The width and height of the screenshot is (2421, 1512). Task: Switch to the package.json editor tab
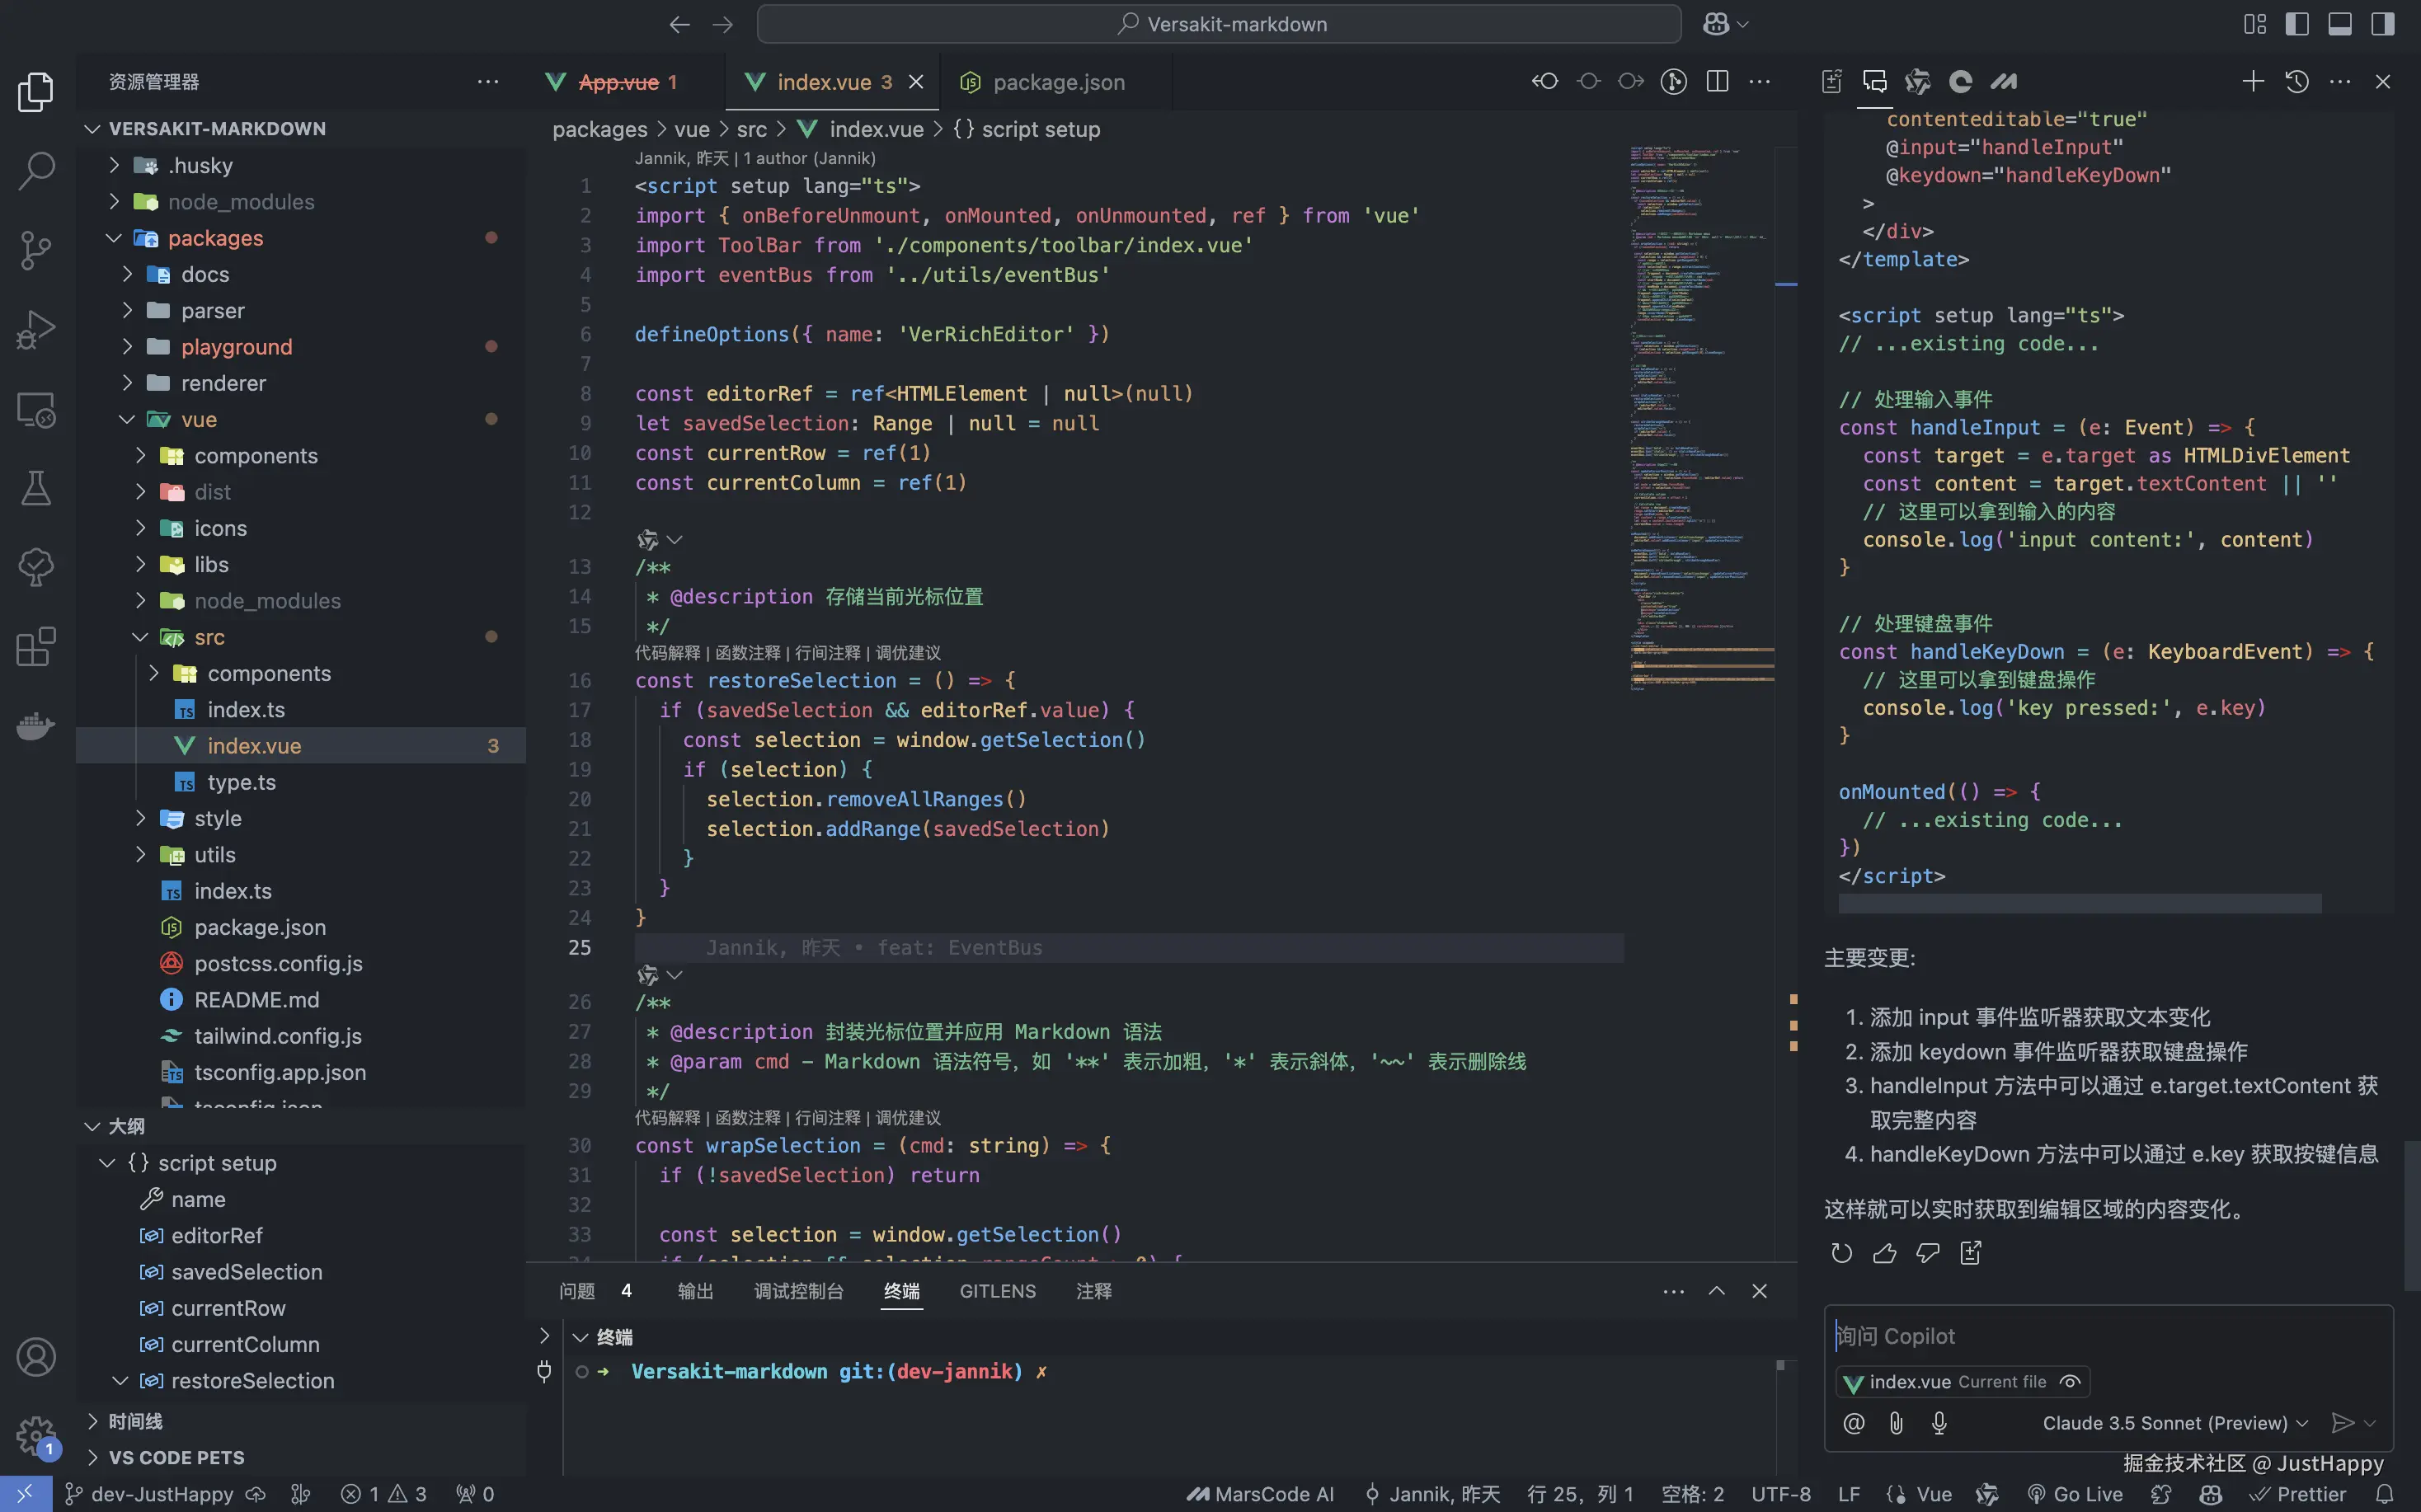tap(1058, 82)
